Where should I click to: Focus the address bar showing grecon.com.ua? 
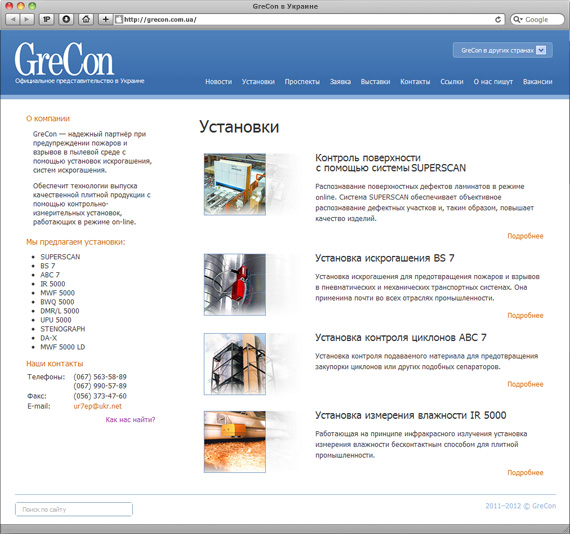[309, 20]
